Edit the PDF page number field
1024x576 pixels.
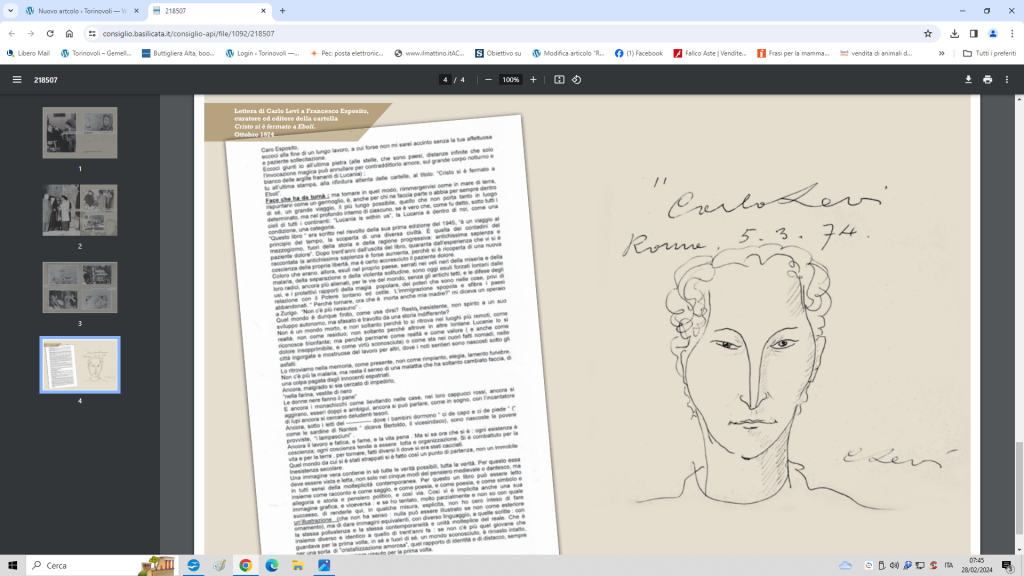[445, 80]
